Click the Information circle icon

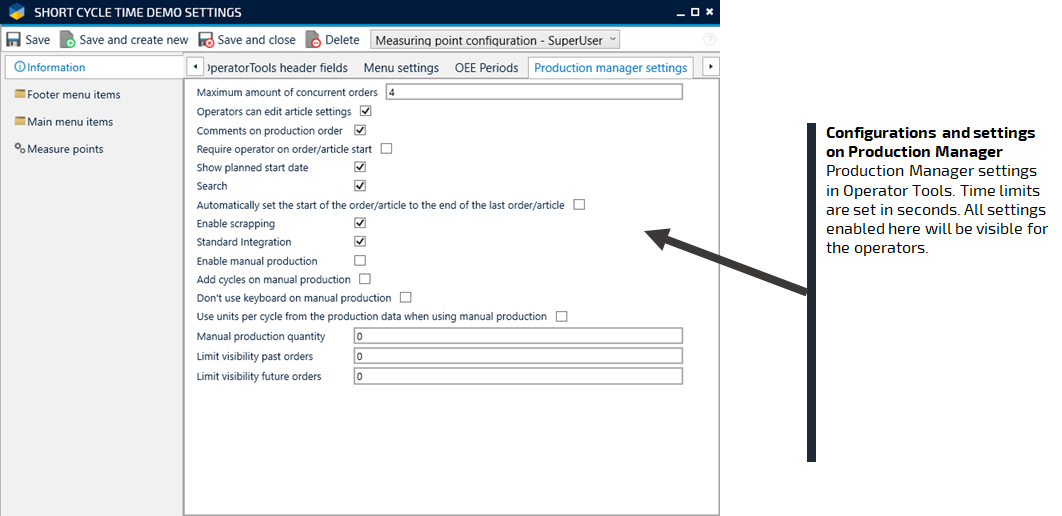20,68
